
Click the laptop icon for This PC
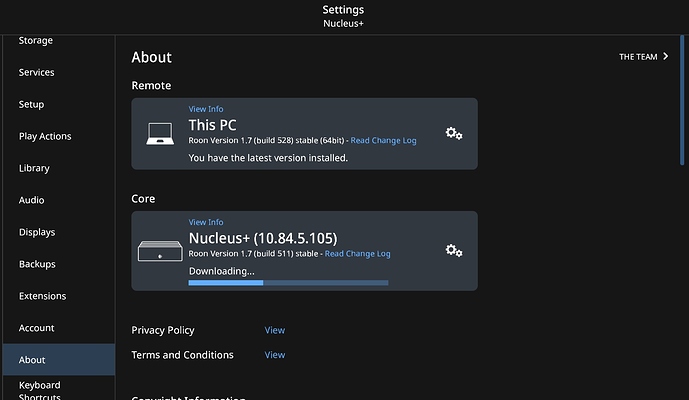click(160, 134)
